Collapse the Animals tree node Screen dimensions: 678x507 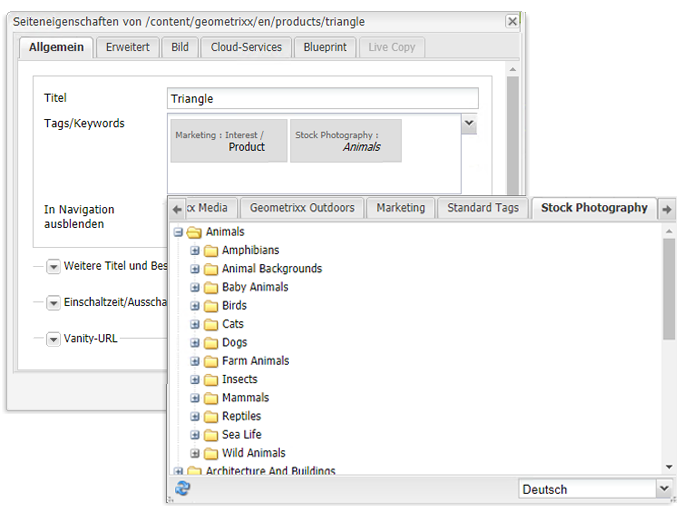[x=178, y=232]
